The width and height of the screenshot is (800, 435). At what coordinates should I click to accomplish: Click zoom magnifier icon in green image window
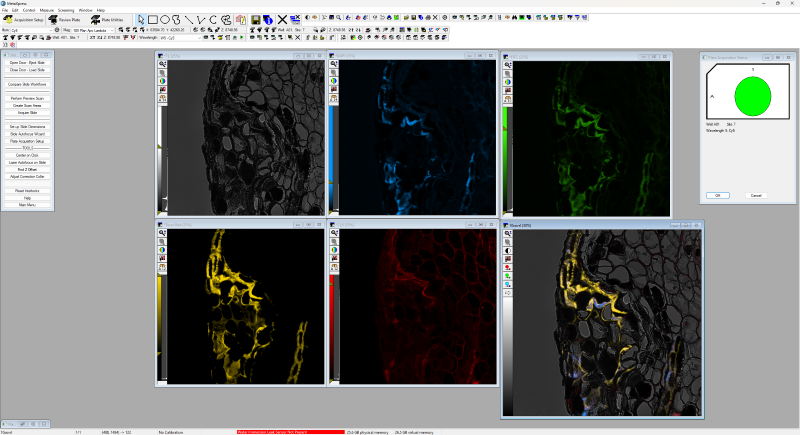[508, 63]
